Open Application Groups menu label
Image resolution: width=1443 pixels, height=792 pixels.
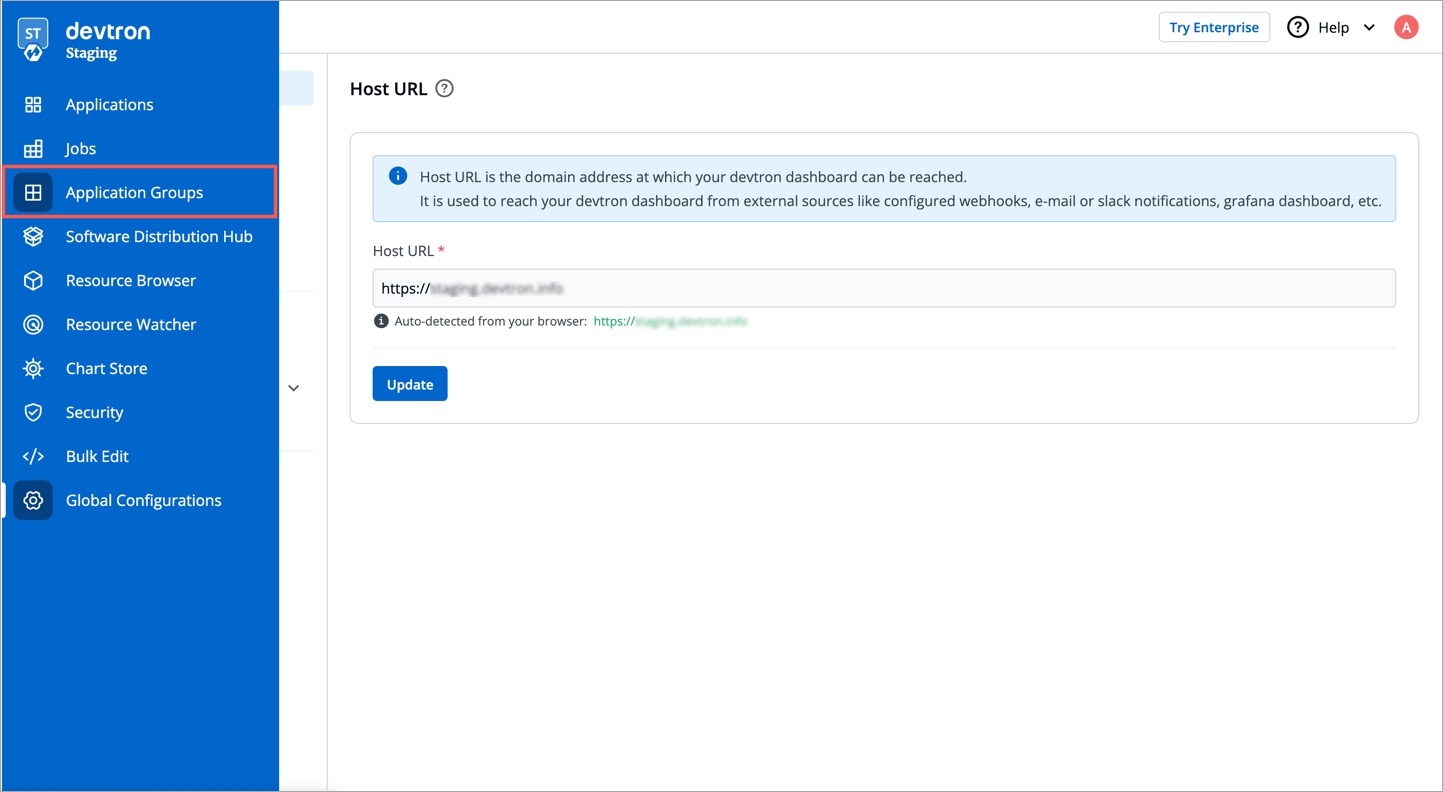(x=134, y=193)
